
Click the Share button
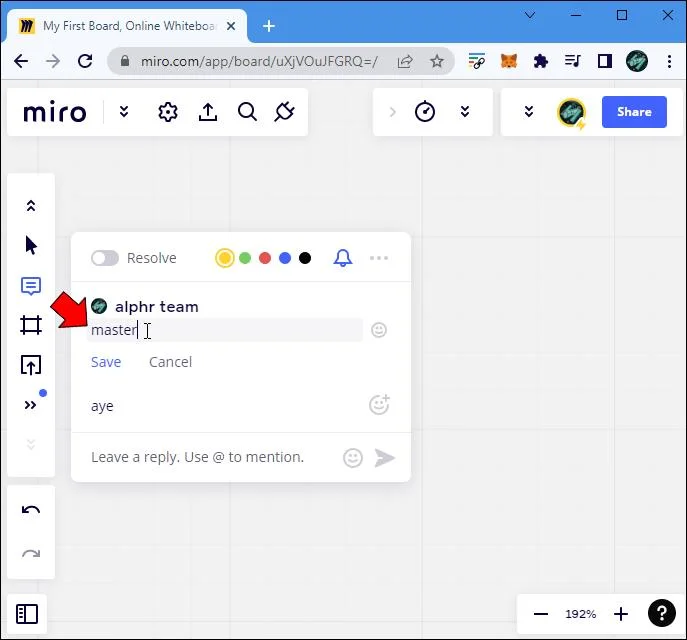point(634,112)
